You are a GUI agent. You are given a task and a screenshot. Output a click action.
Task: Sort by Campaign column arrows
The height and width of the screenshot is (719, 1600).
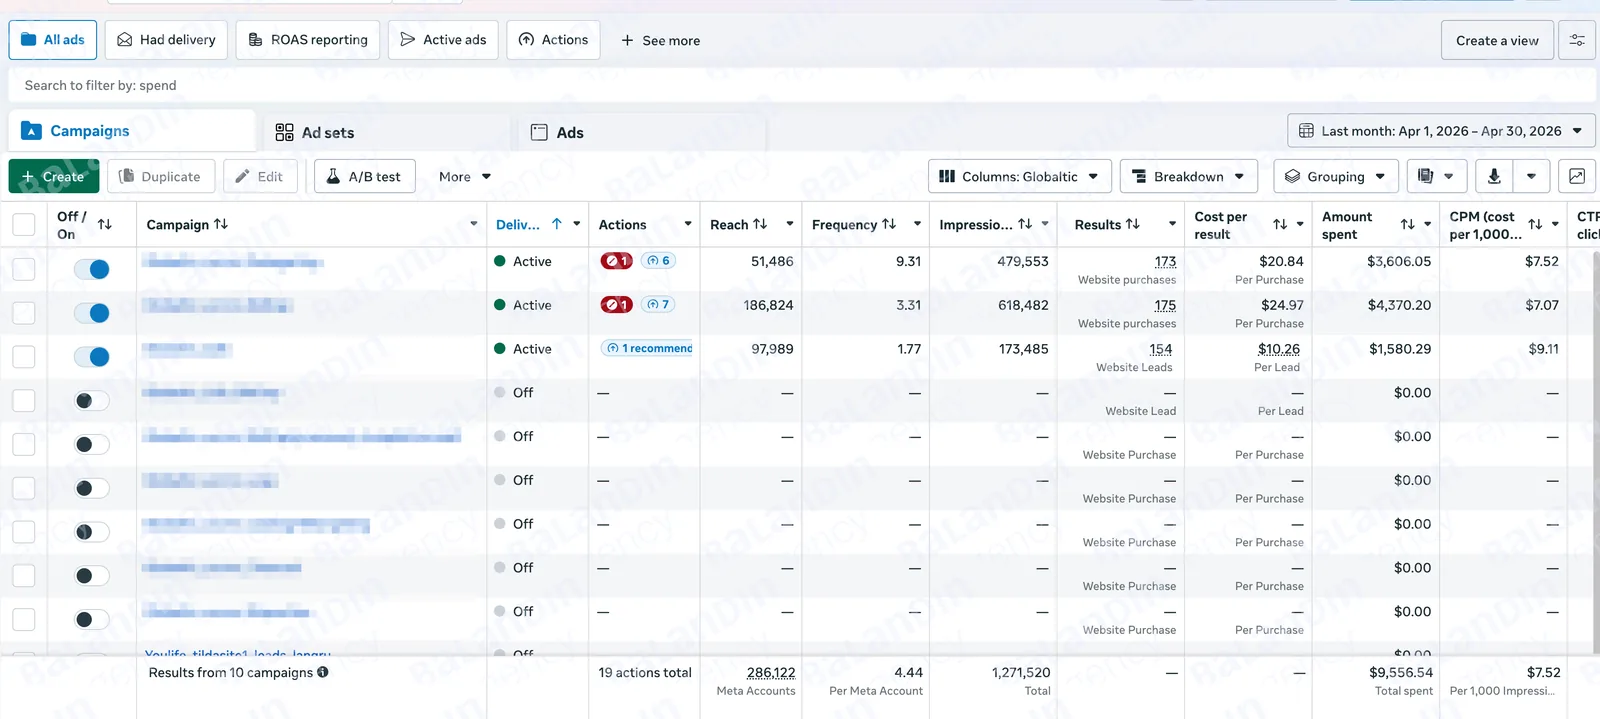click(x=221, y=224)
